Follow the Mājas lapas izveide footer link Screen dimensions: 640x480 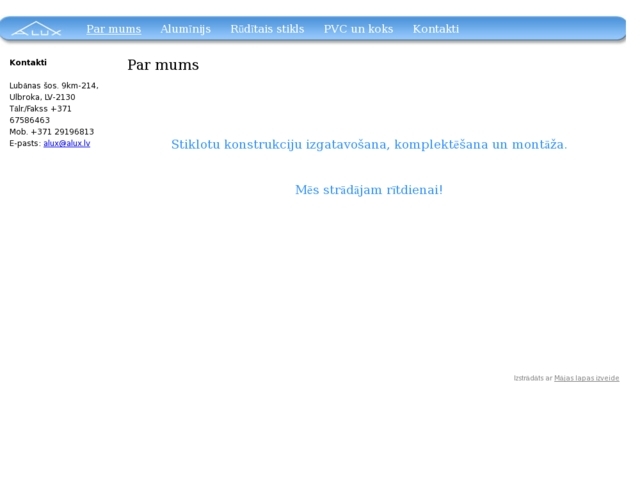coord(587,378)
